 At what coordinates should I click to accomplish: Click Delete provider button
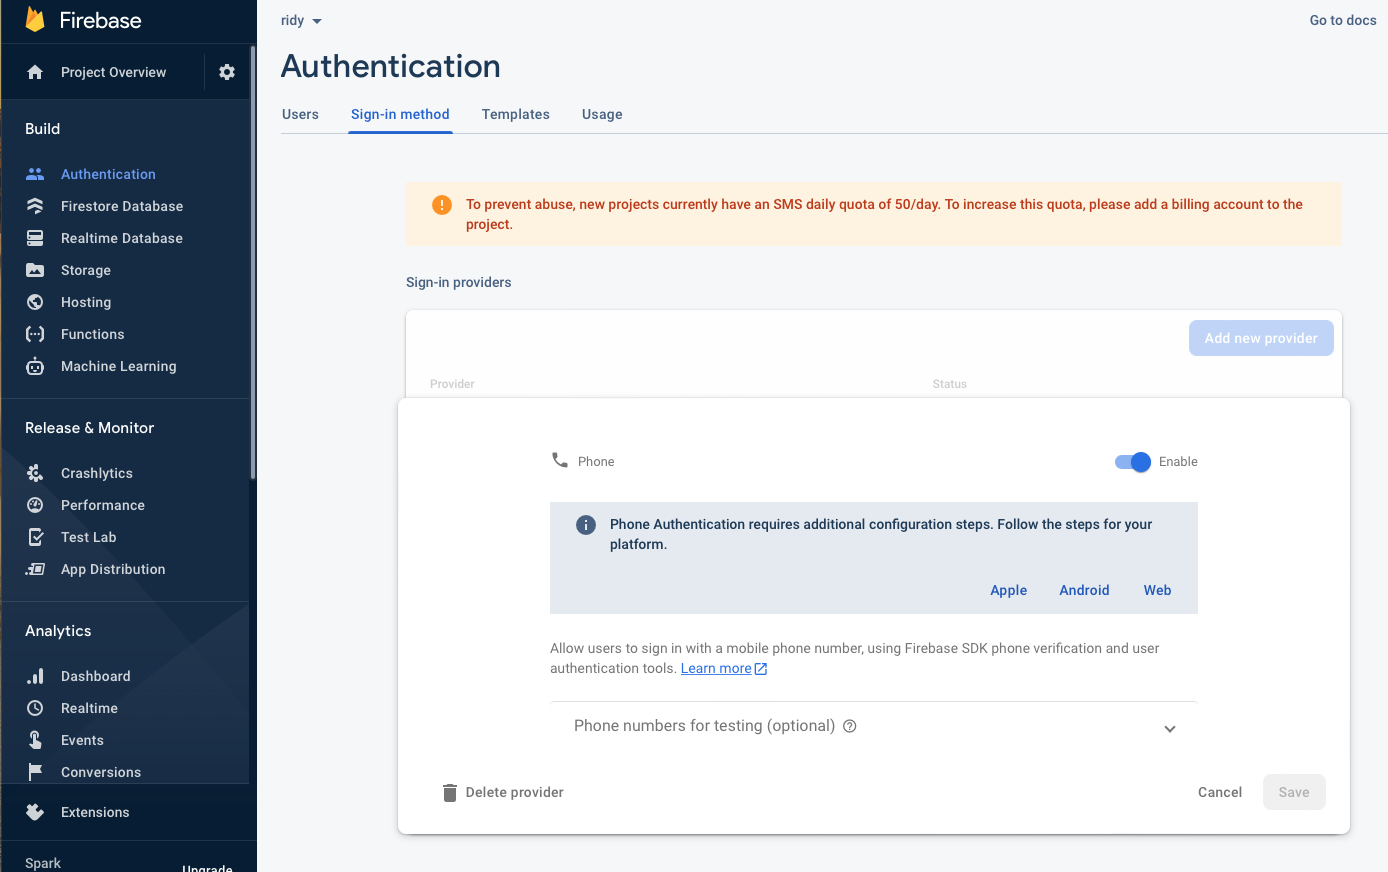pos(503,792)
